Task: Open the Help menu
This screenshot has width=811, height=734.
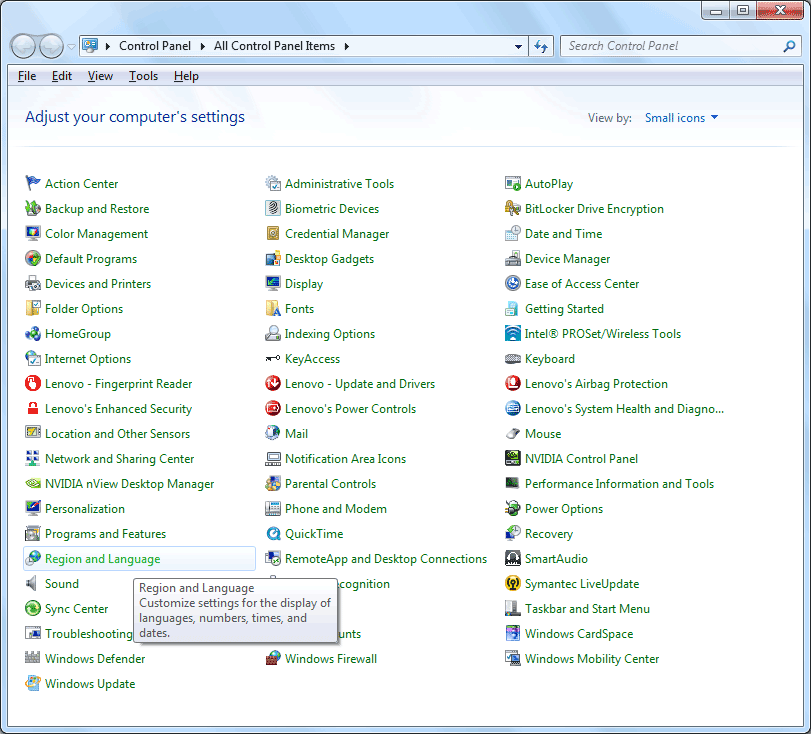Action: pyautogui.click(x=186, y=76)
